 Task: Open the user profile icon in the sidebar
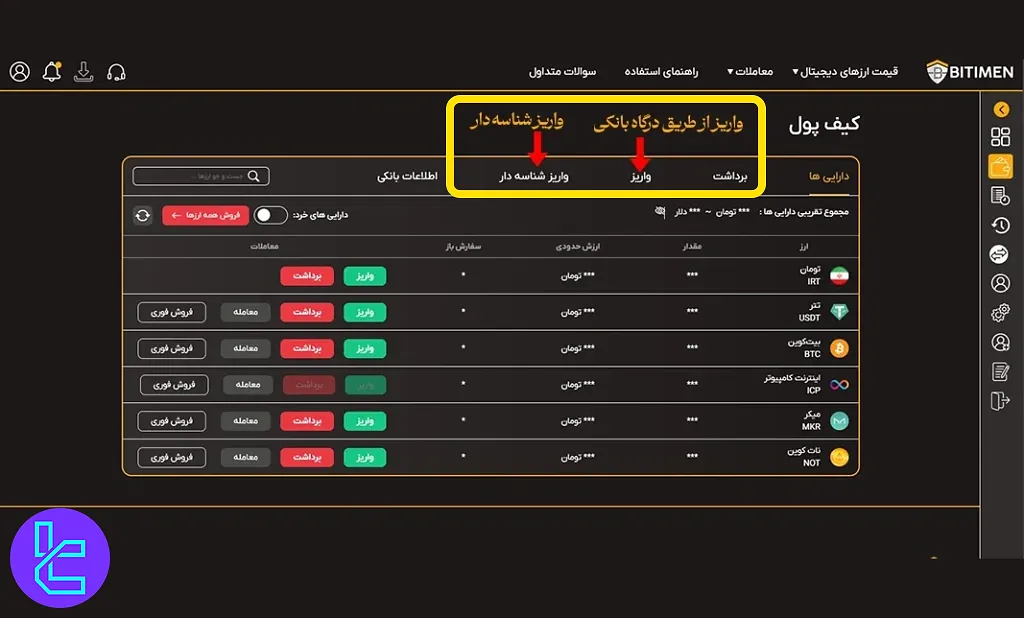(1000, 283)
